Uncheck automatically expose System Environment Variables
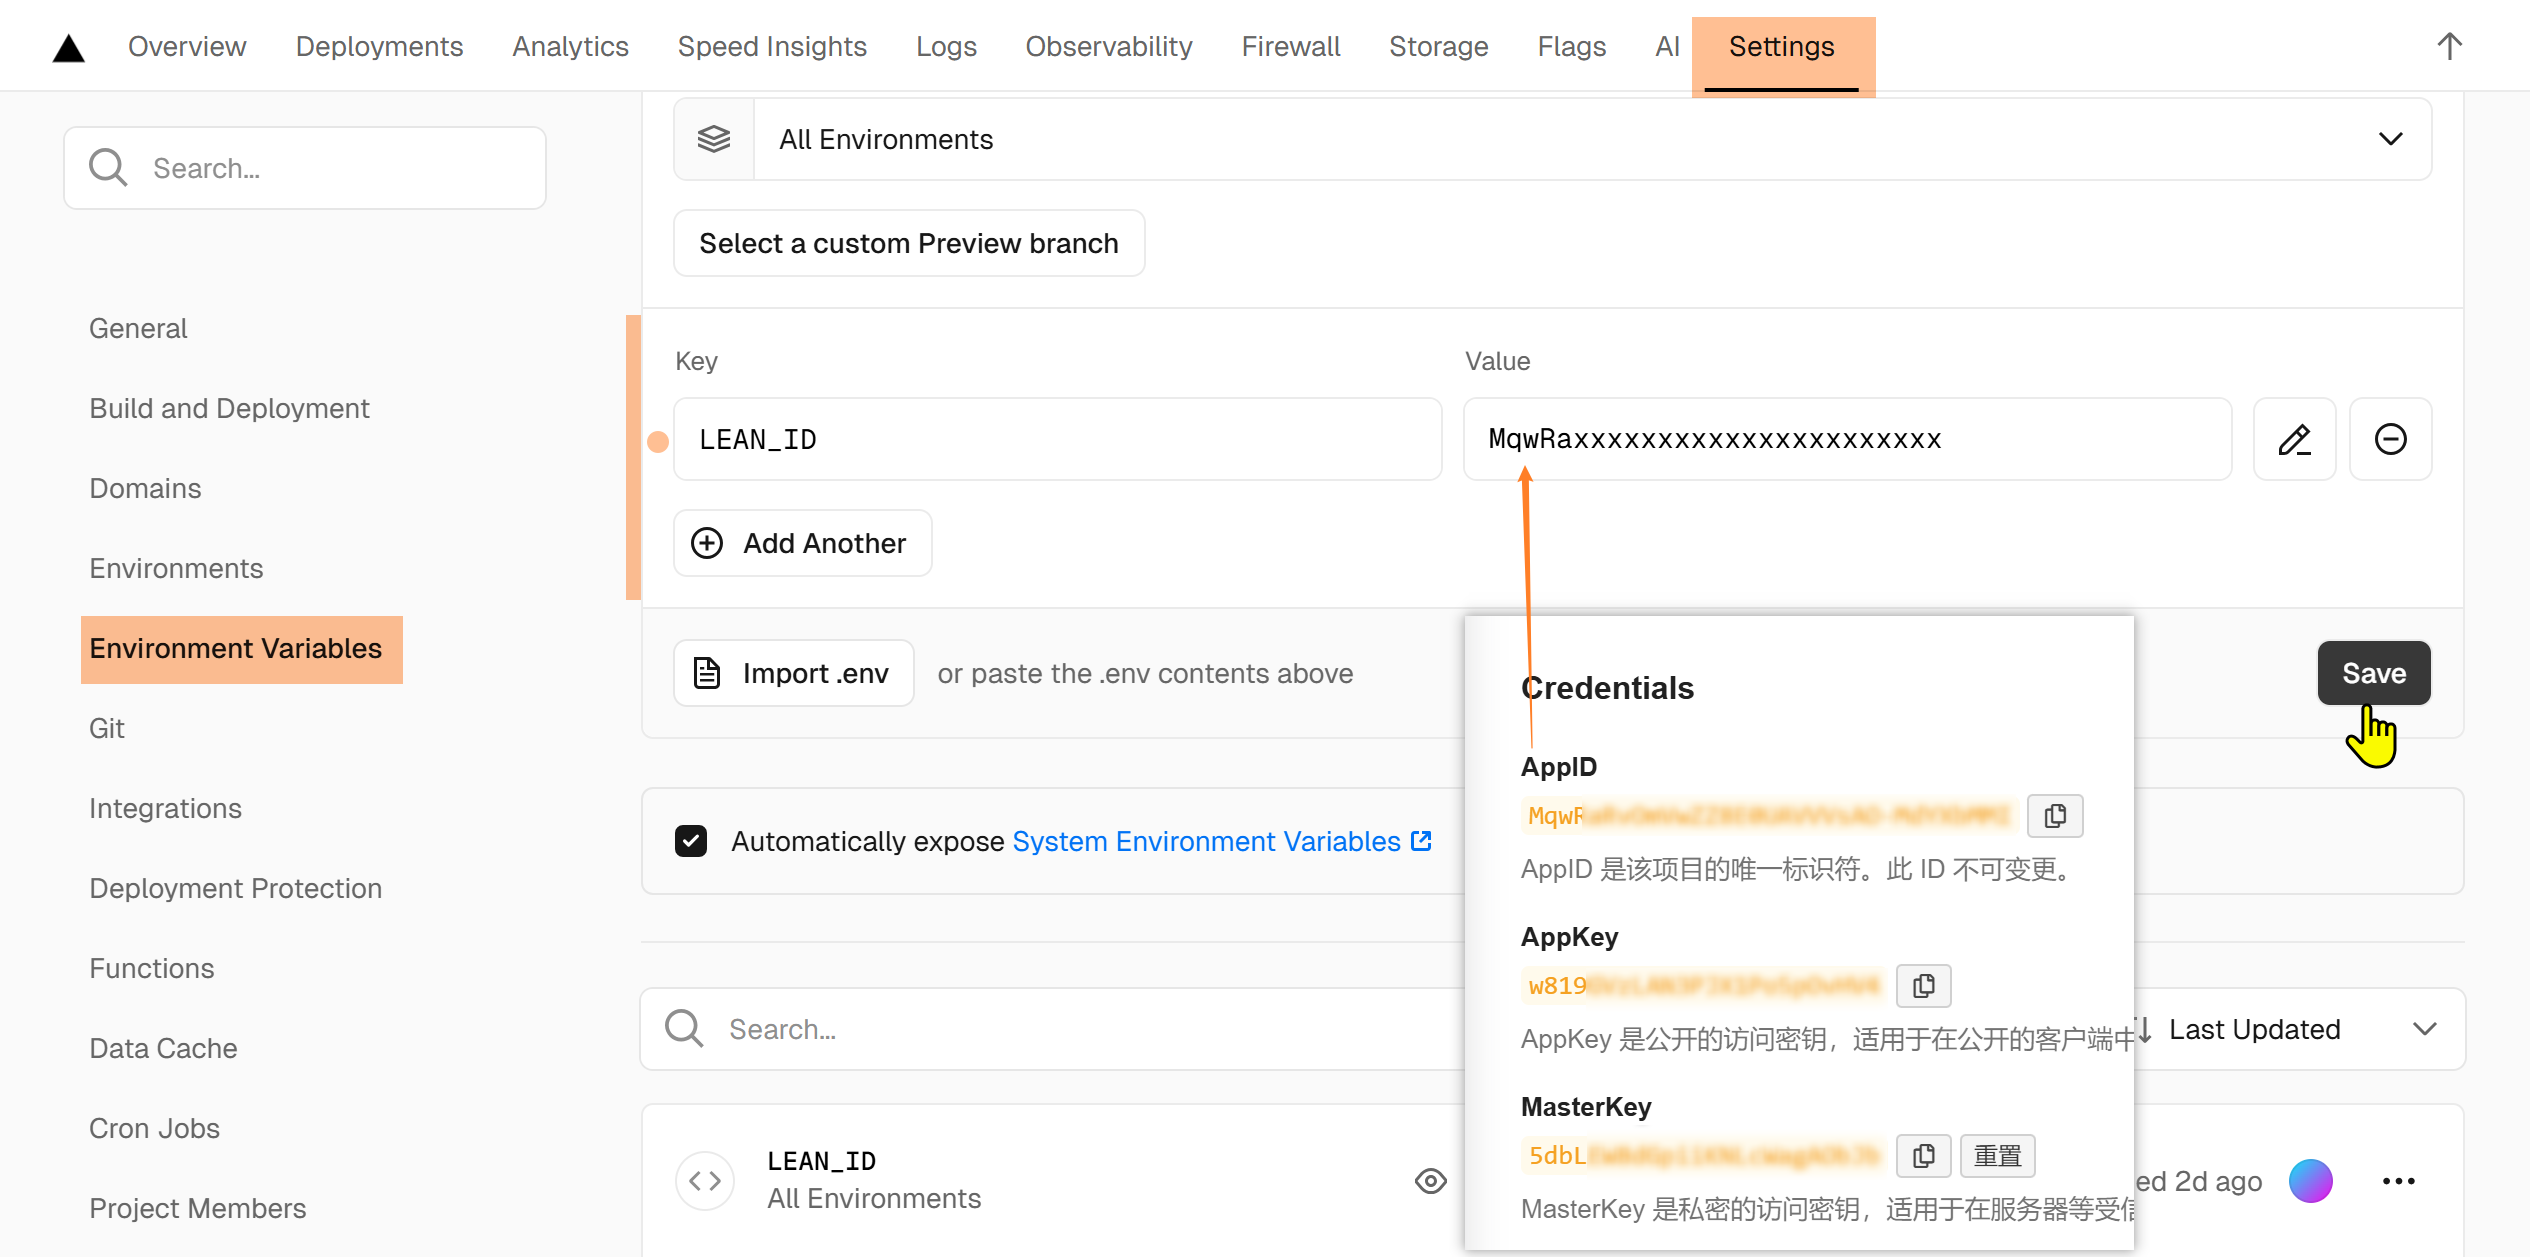2530x1257 pixels. coord(691,841)
